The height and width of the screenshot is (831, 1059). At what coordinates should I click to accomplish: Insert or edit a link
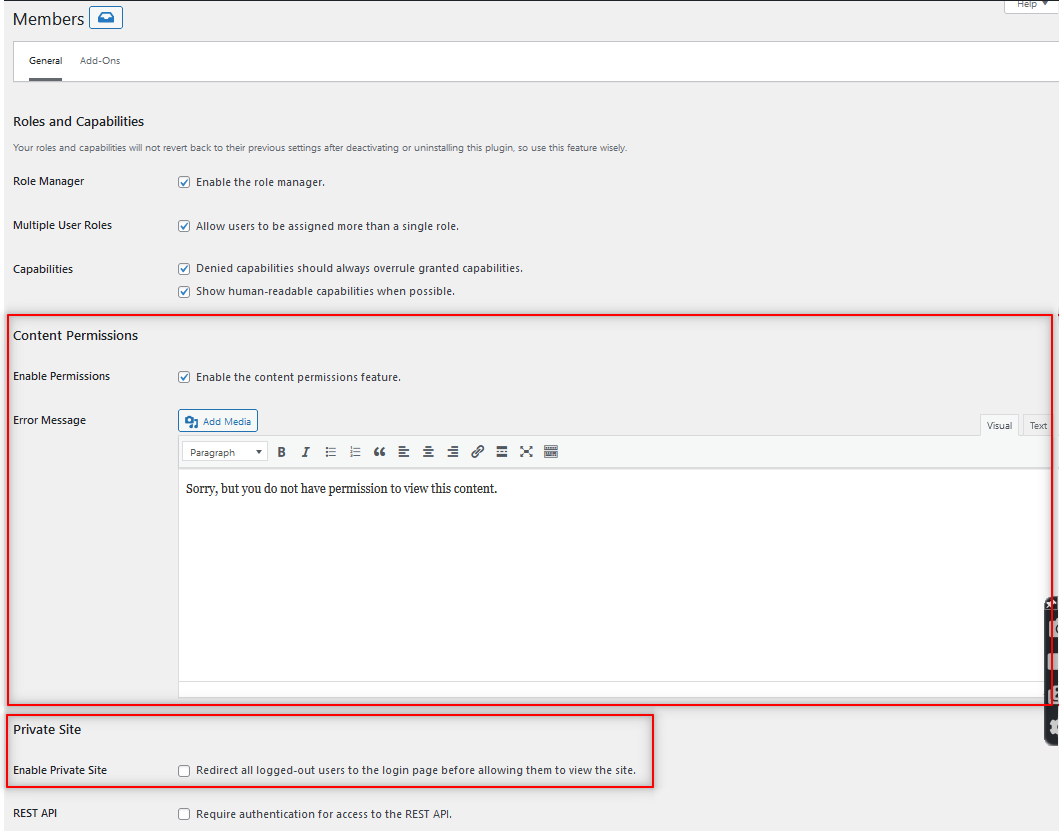coord(477,452)
